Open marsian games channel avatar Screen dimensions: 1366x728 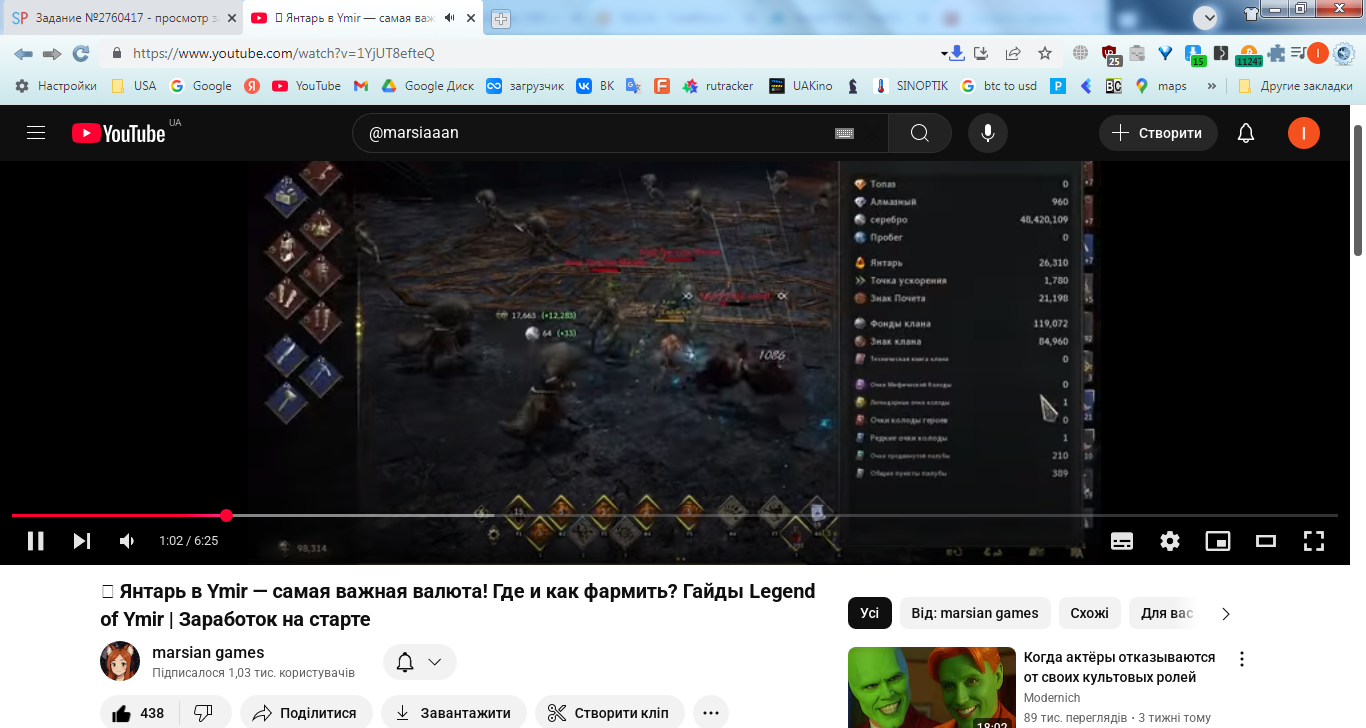(x=120, y=661)
